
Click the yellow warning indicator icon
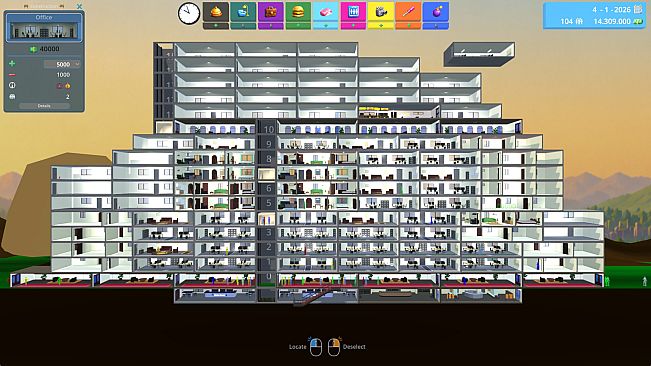68,86
